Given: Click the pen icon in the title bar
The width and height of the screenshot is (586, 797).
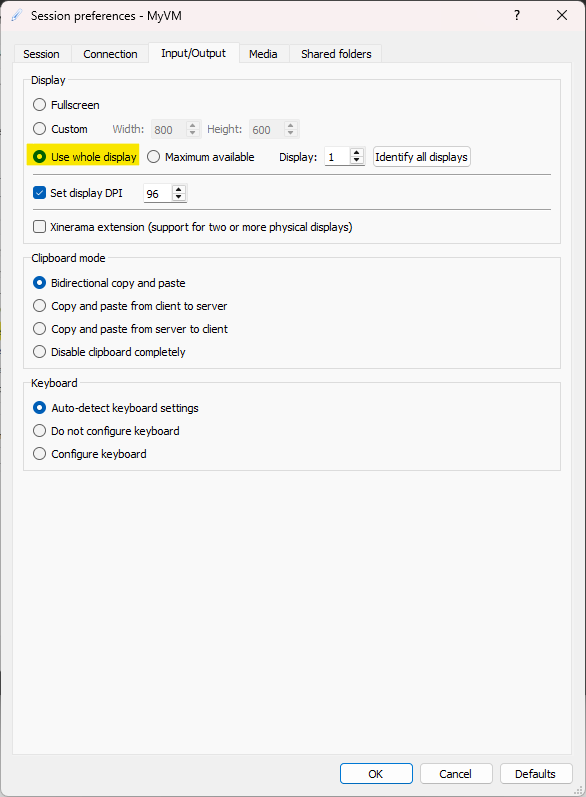Looking at the screenshot, I should click(17, 16).
